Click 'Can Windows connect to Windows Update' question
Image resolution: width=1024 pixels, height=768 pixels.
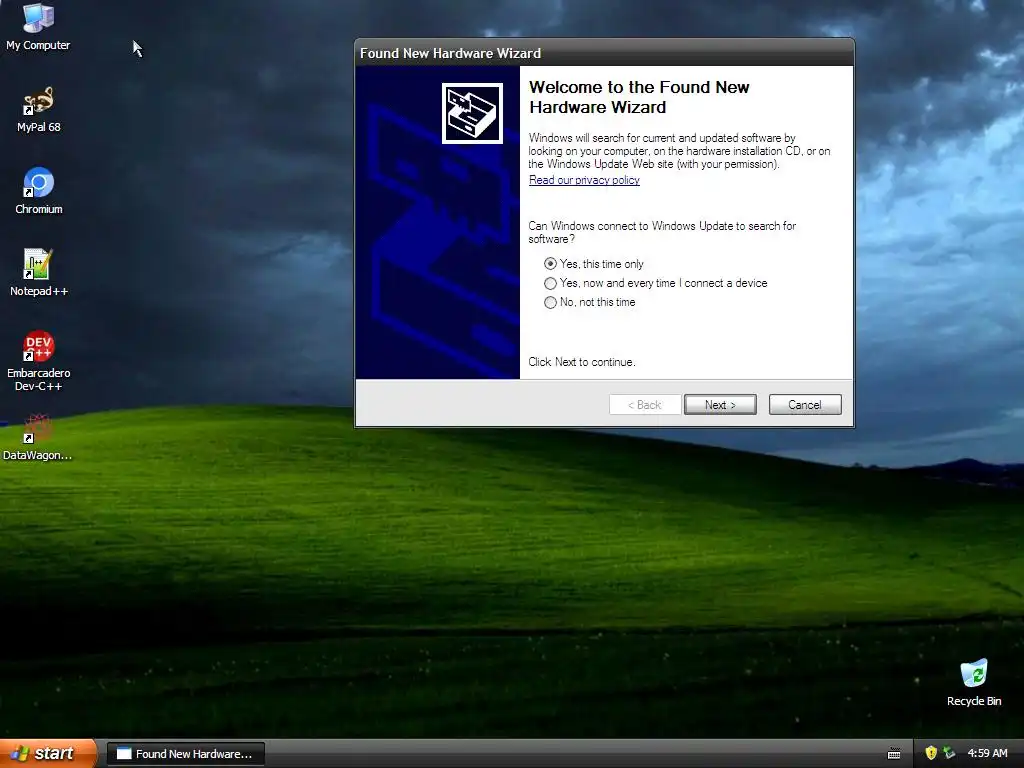[x=662, y=232]
